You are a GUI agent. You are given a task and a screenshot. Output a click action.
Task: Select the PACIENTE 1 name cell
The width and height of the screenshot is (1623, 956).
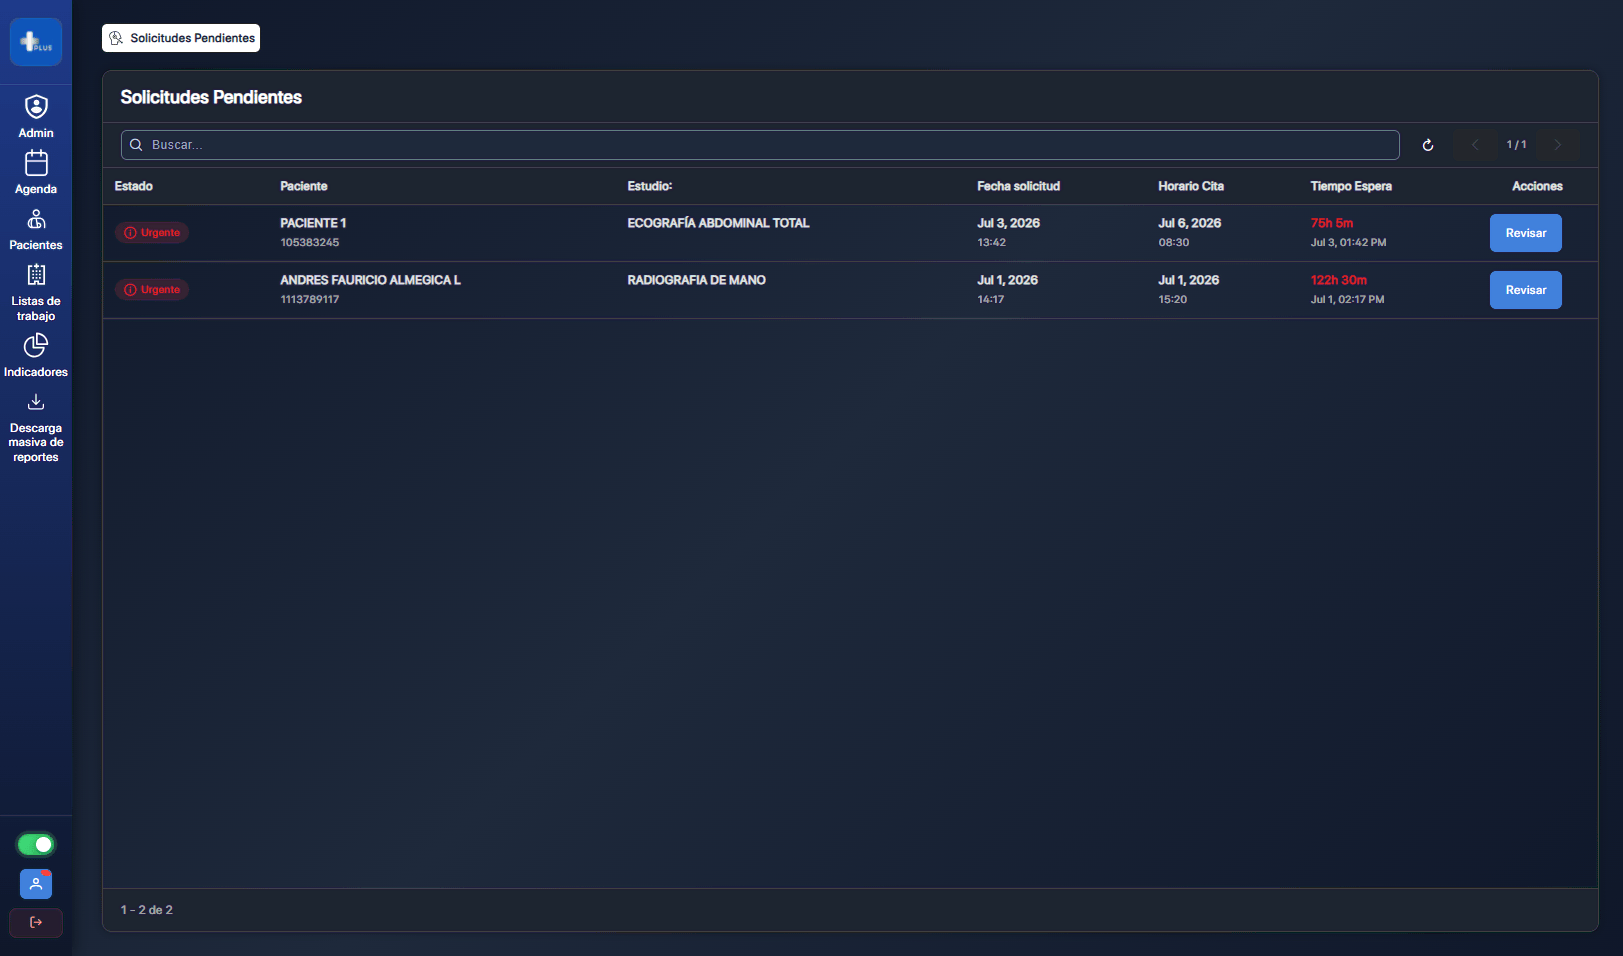point(313,223)
